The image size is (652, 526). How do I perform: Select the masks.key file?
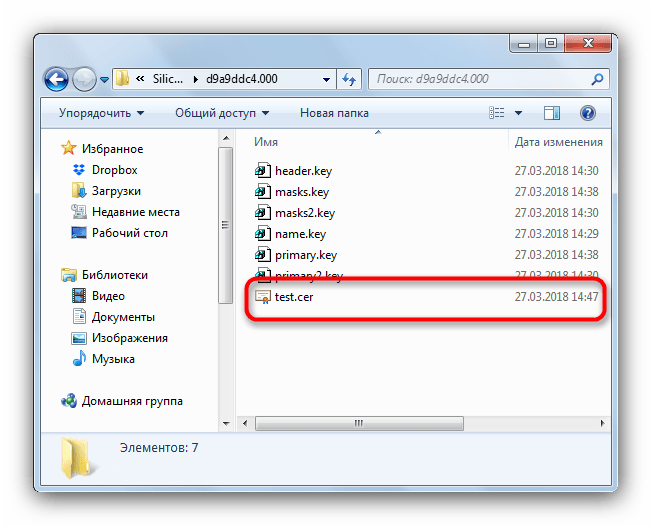tap(302, 192)
